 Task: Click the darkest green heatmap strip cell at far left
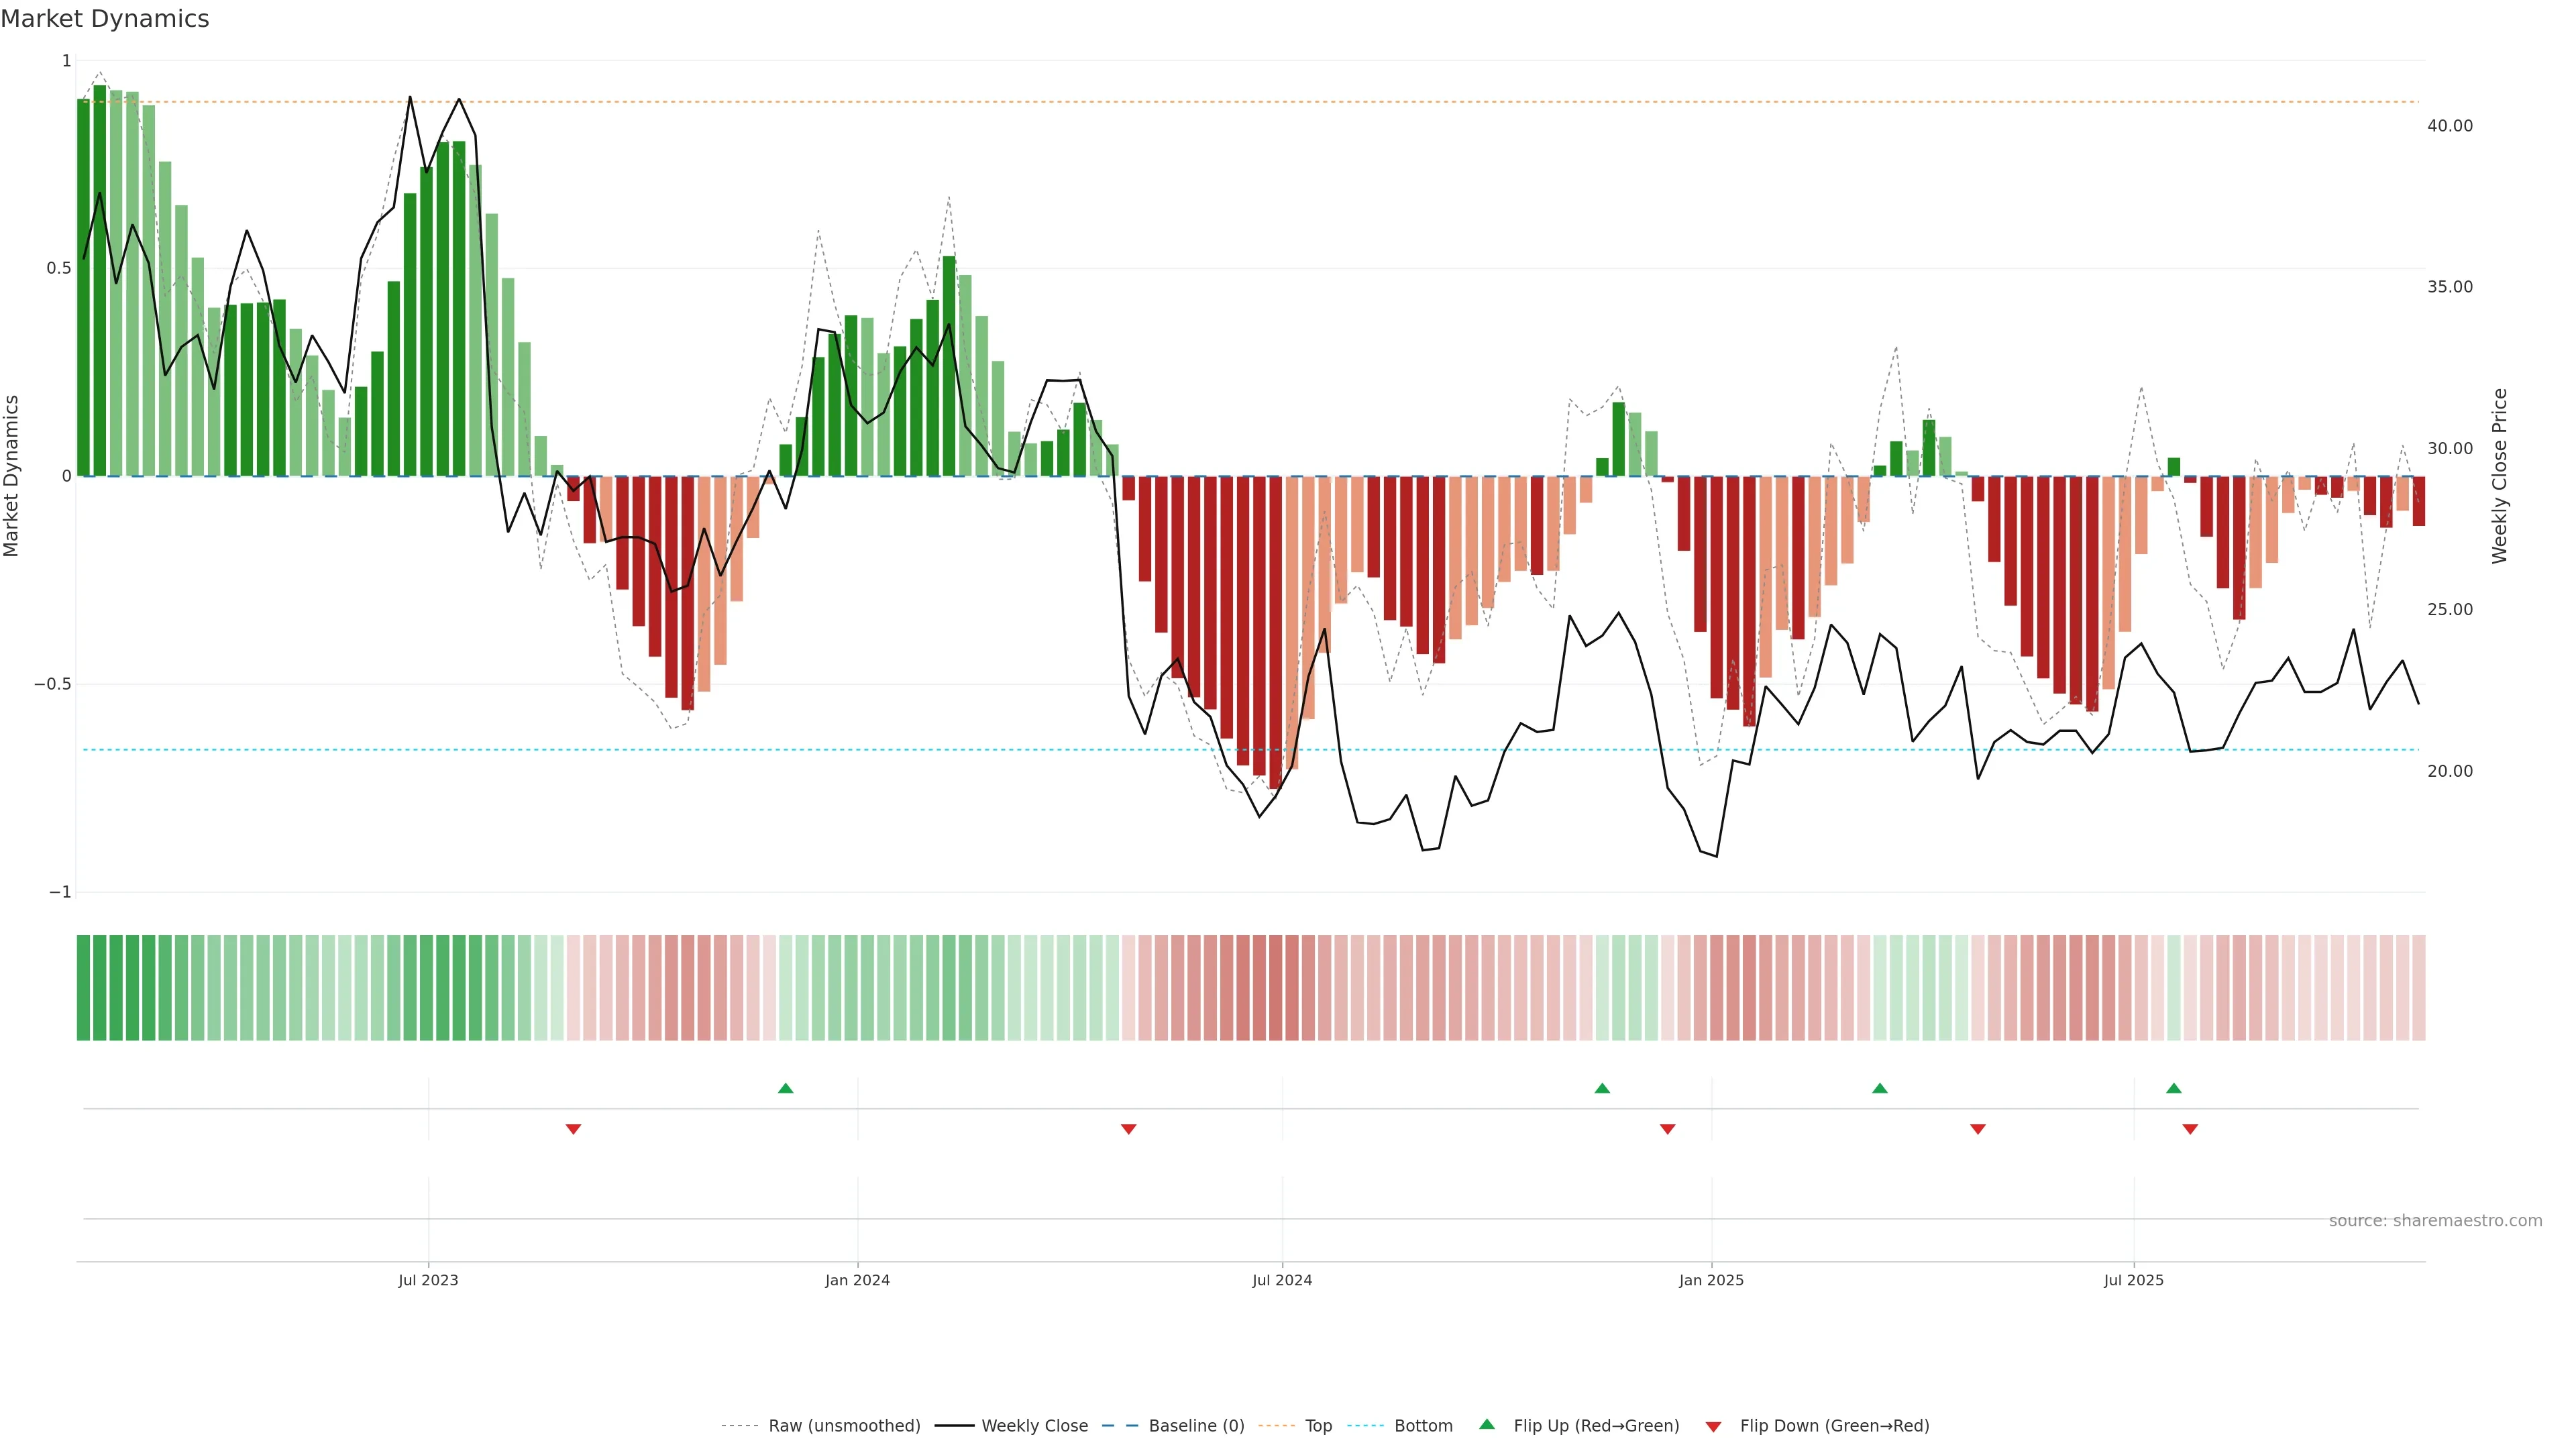coord(84,988)
